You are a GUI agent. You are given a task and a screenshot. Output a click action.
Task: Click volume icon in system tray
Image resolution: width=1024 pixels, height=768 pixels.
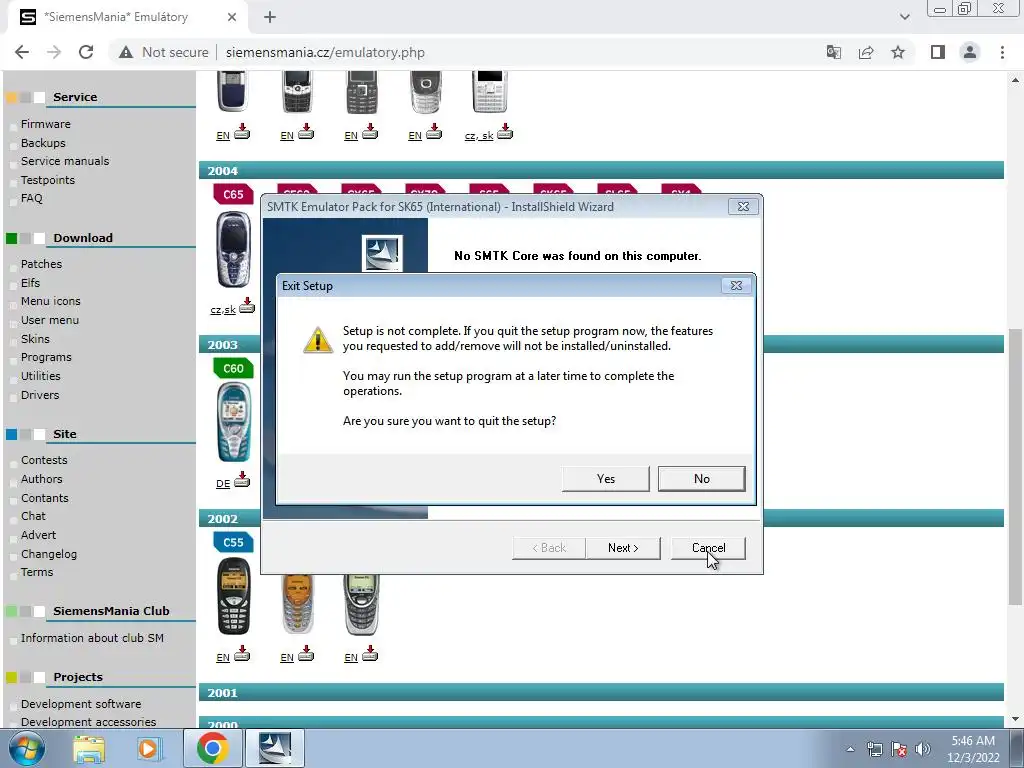(x=923, y=749)
